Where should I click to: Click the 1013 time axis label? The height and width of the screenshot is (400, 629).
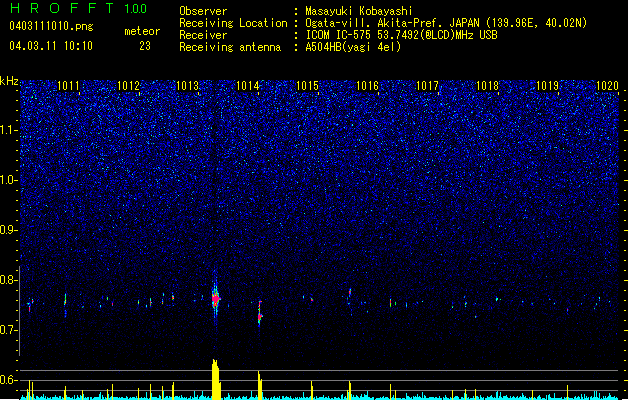pos(188,86)
